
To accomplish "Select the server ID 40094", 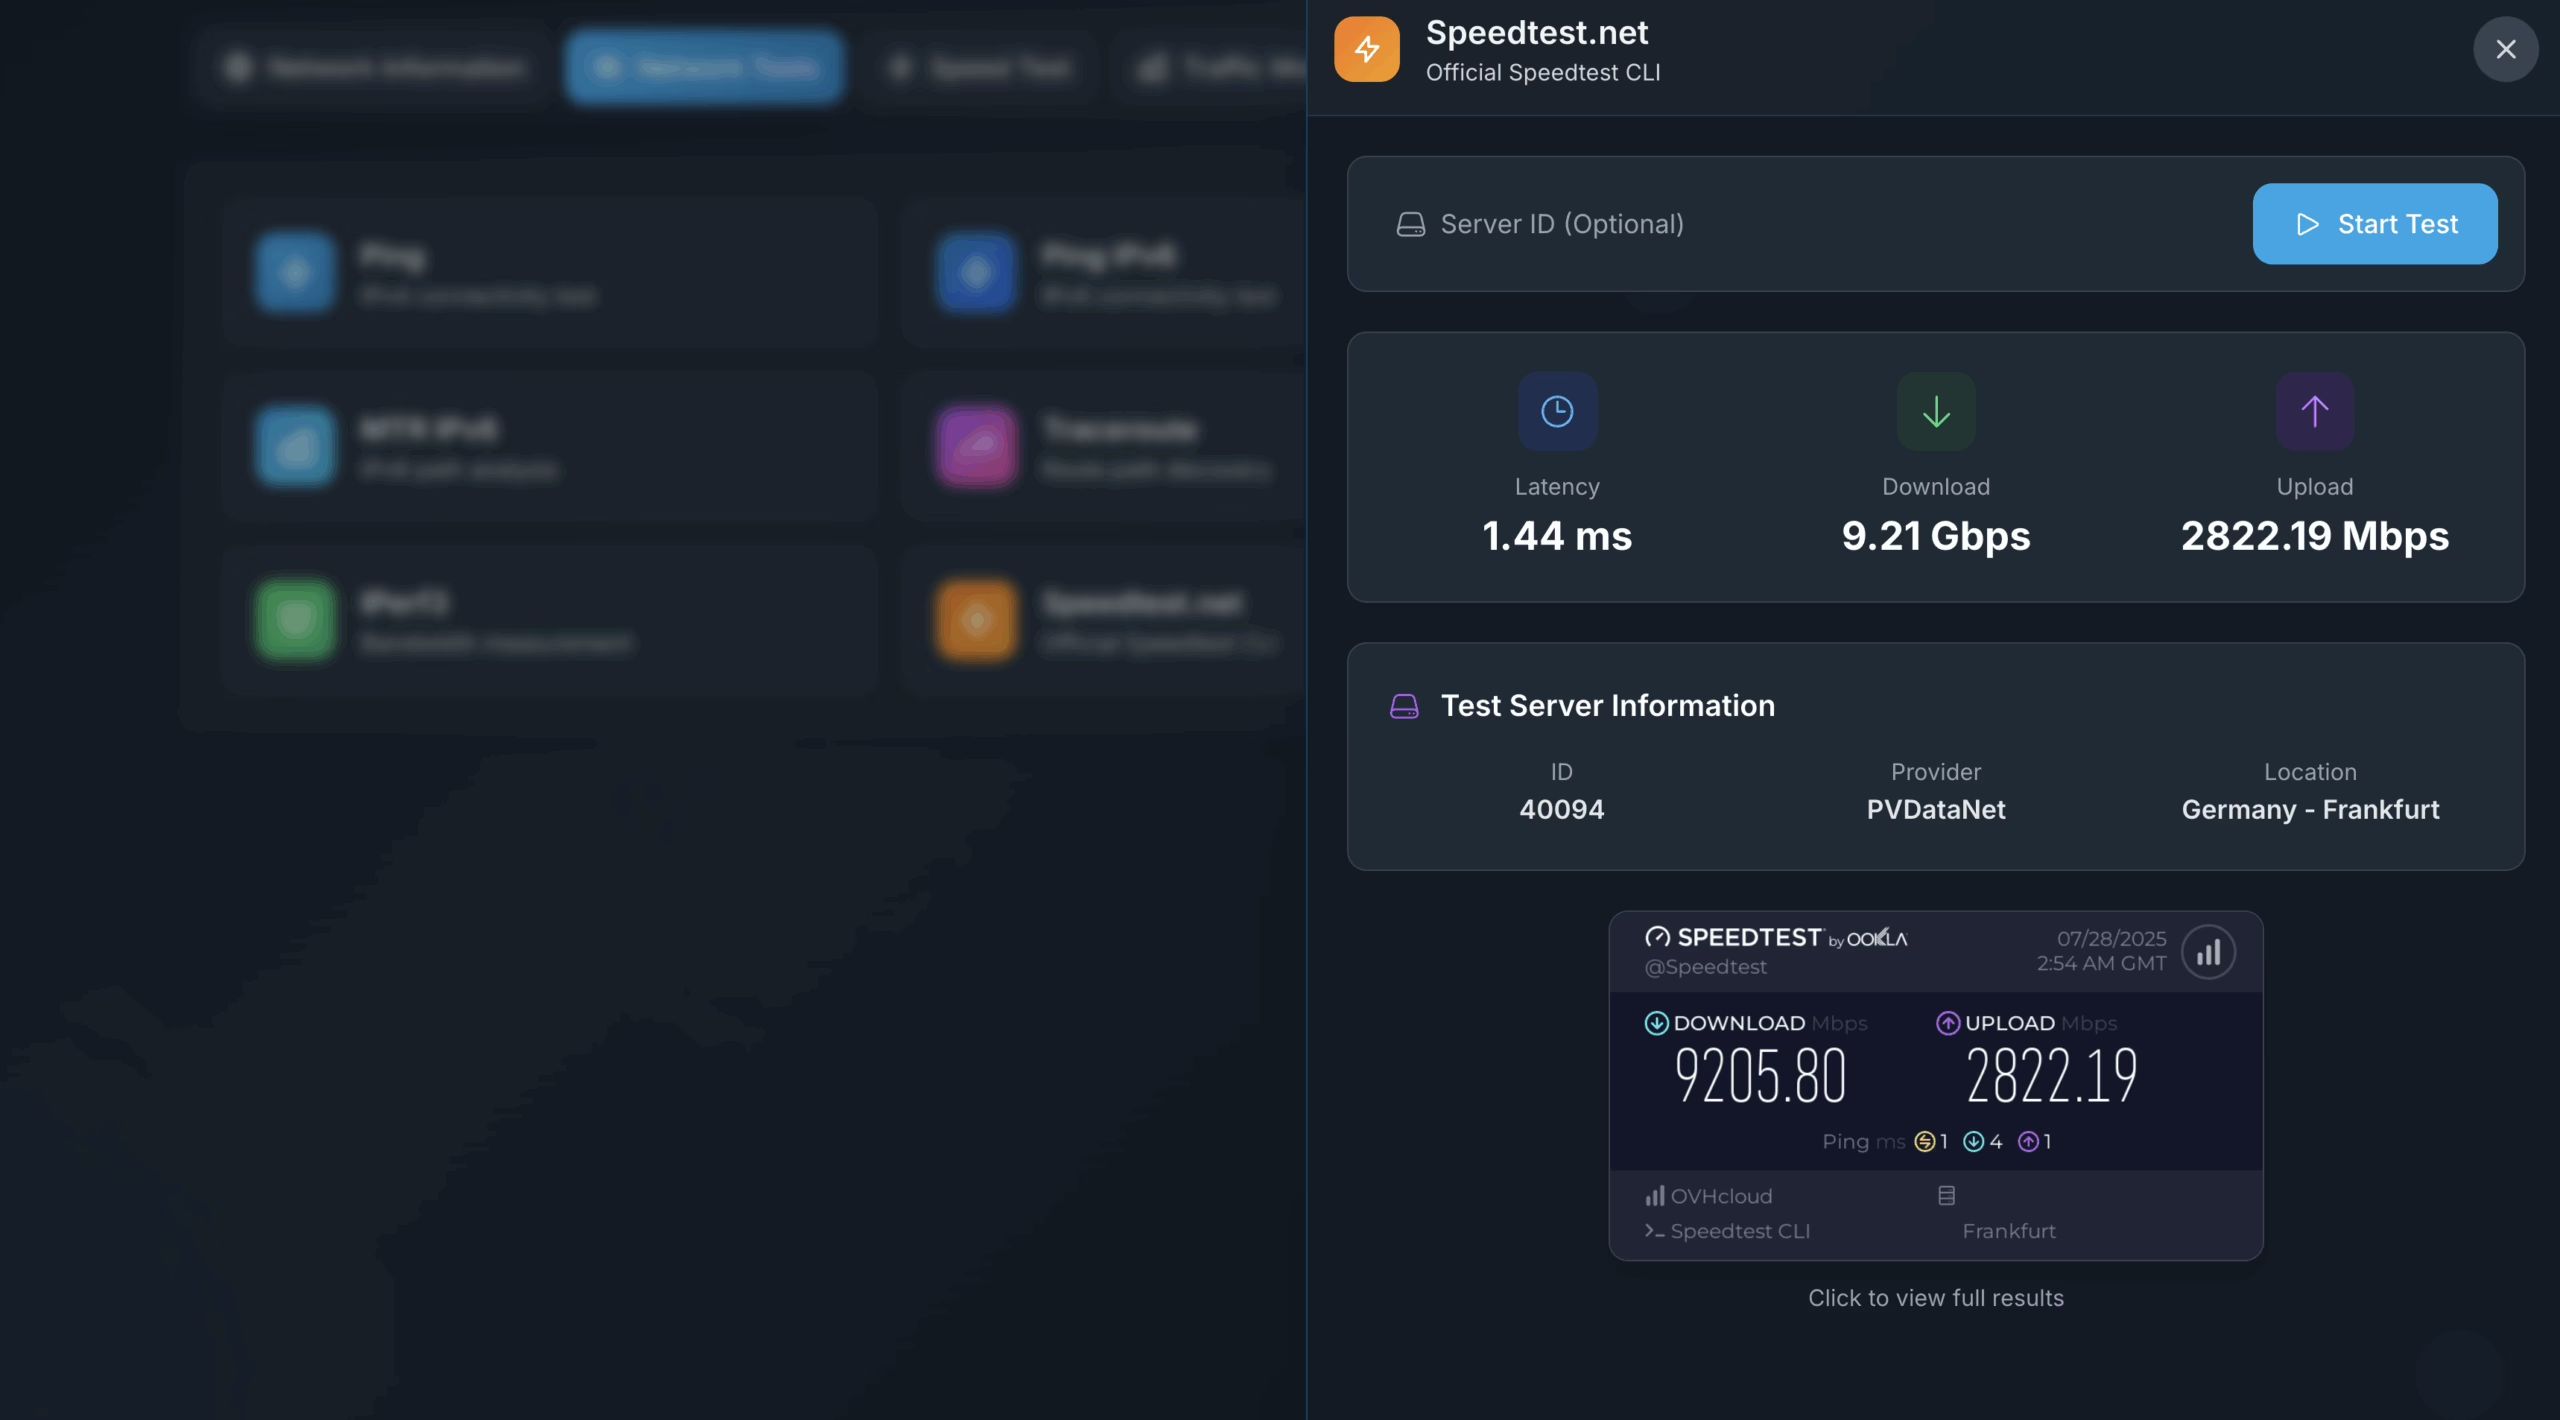I will tap(1561, 809).
